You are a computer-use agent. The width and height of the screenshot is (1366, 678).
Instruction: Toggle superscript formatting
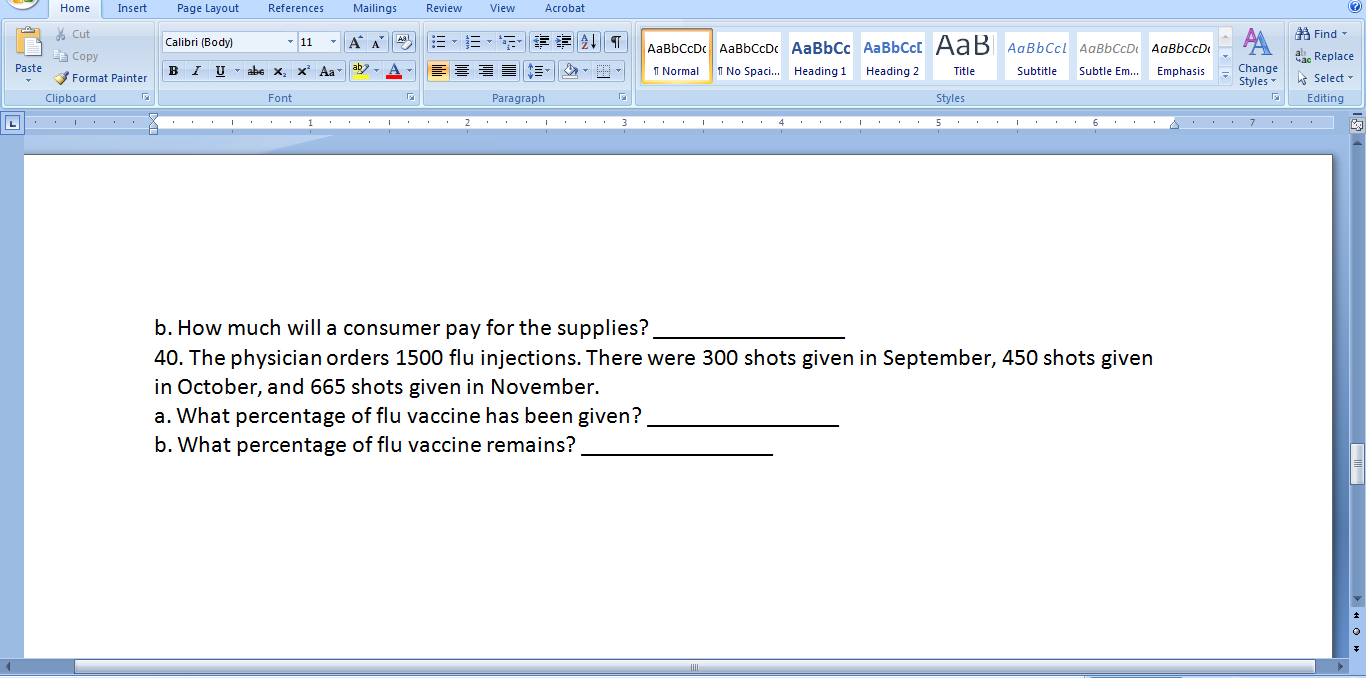click(x=302, y=71)
